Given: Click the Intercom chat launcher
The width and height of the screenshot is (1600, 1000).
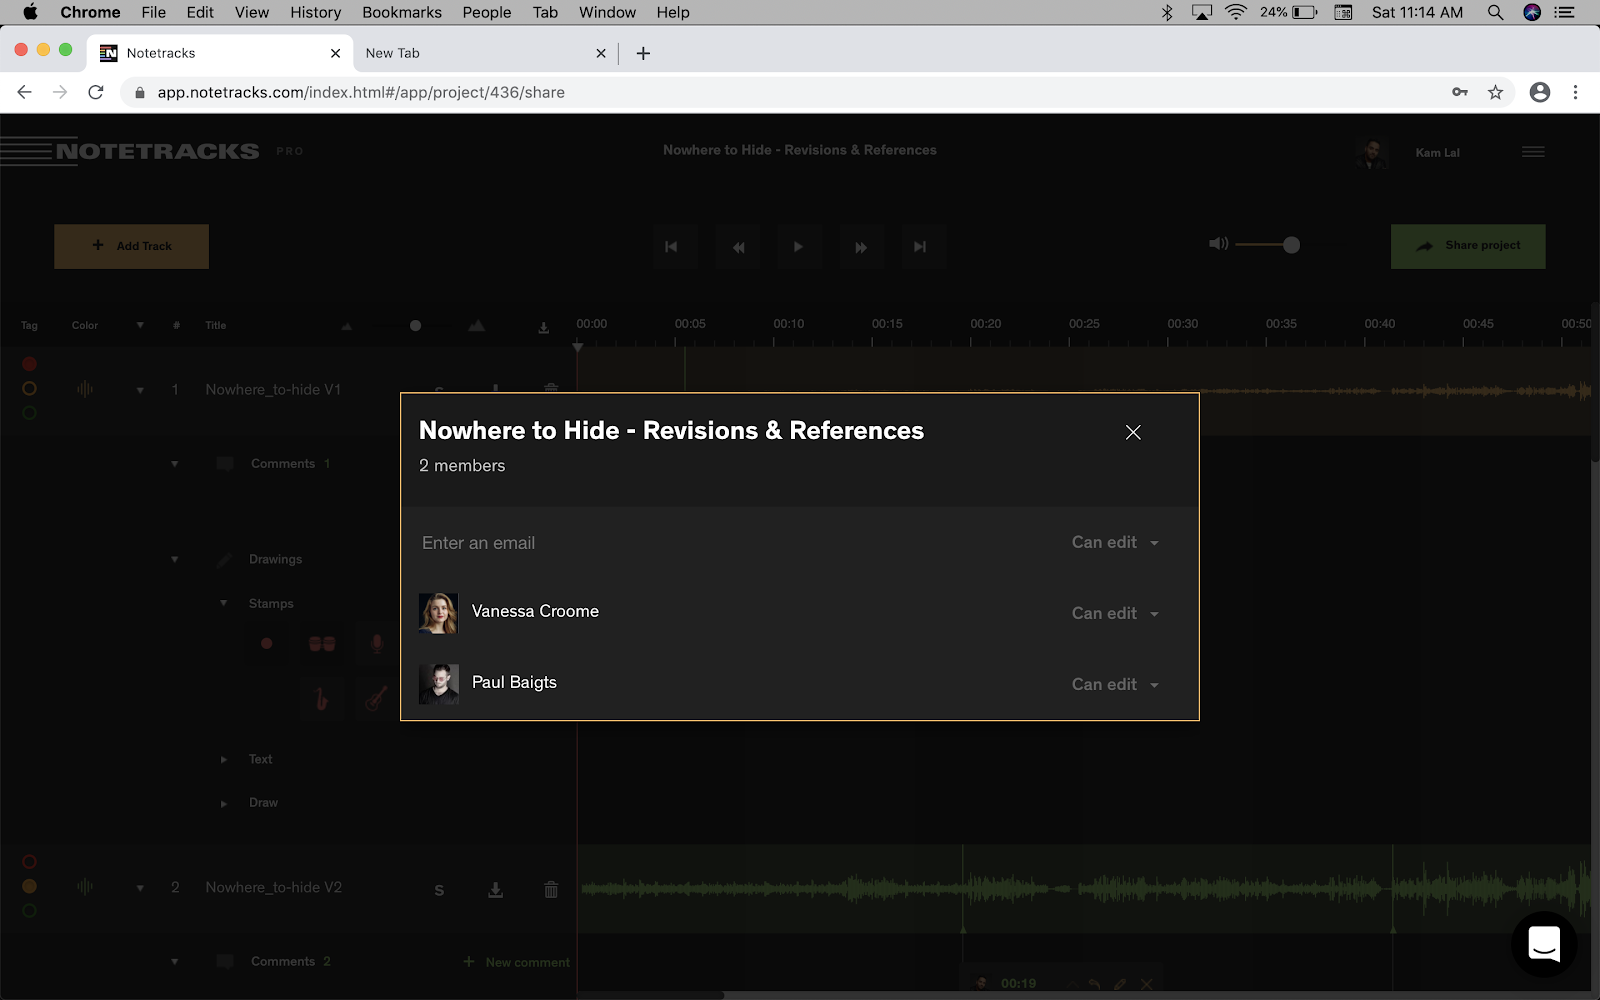Looking at the screenshot, I should [1544, 944].
